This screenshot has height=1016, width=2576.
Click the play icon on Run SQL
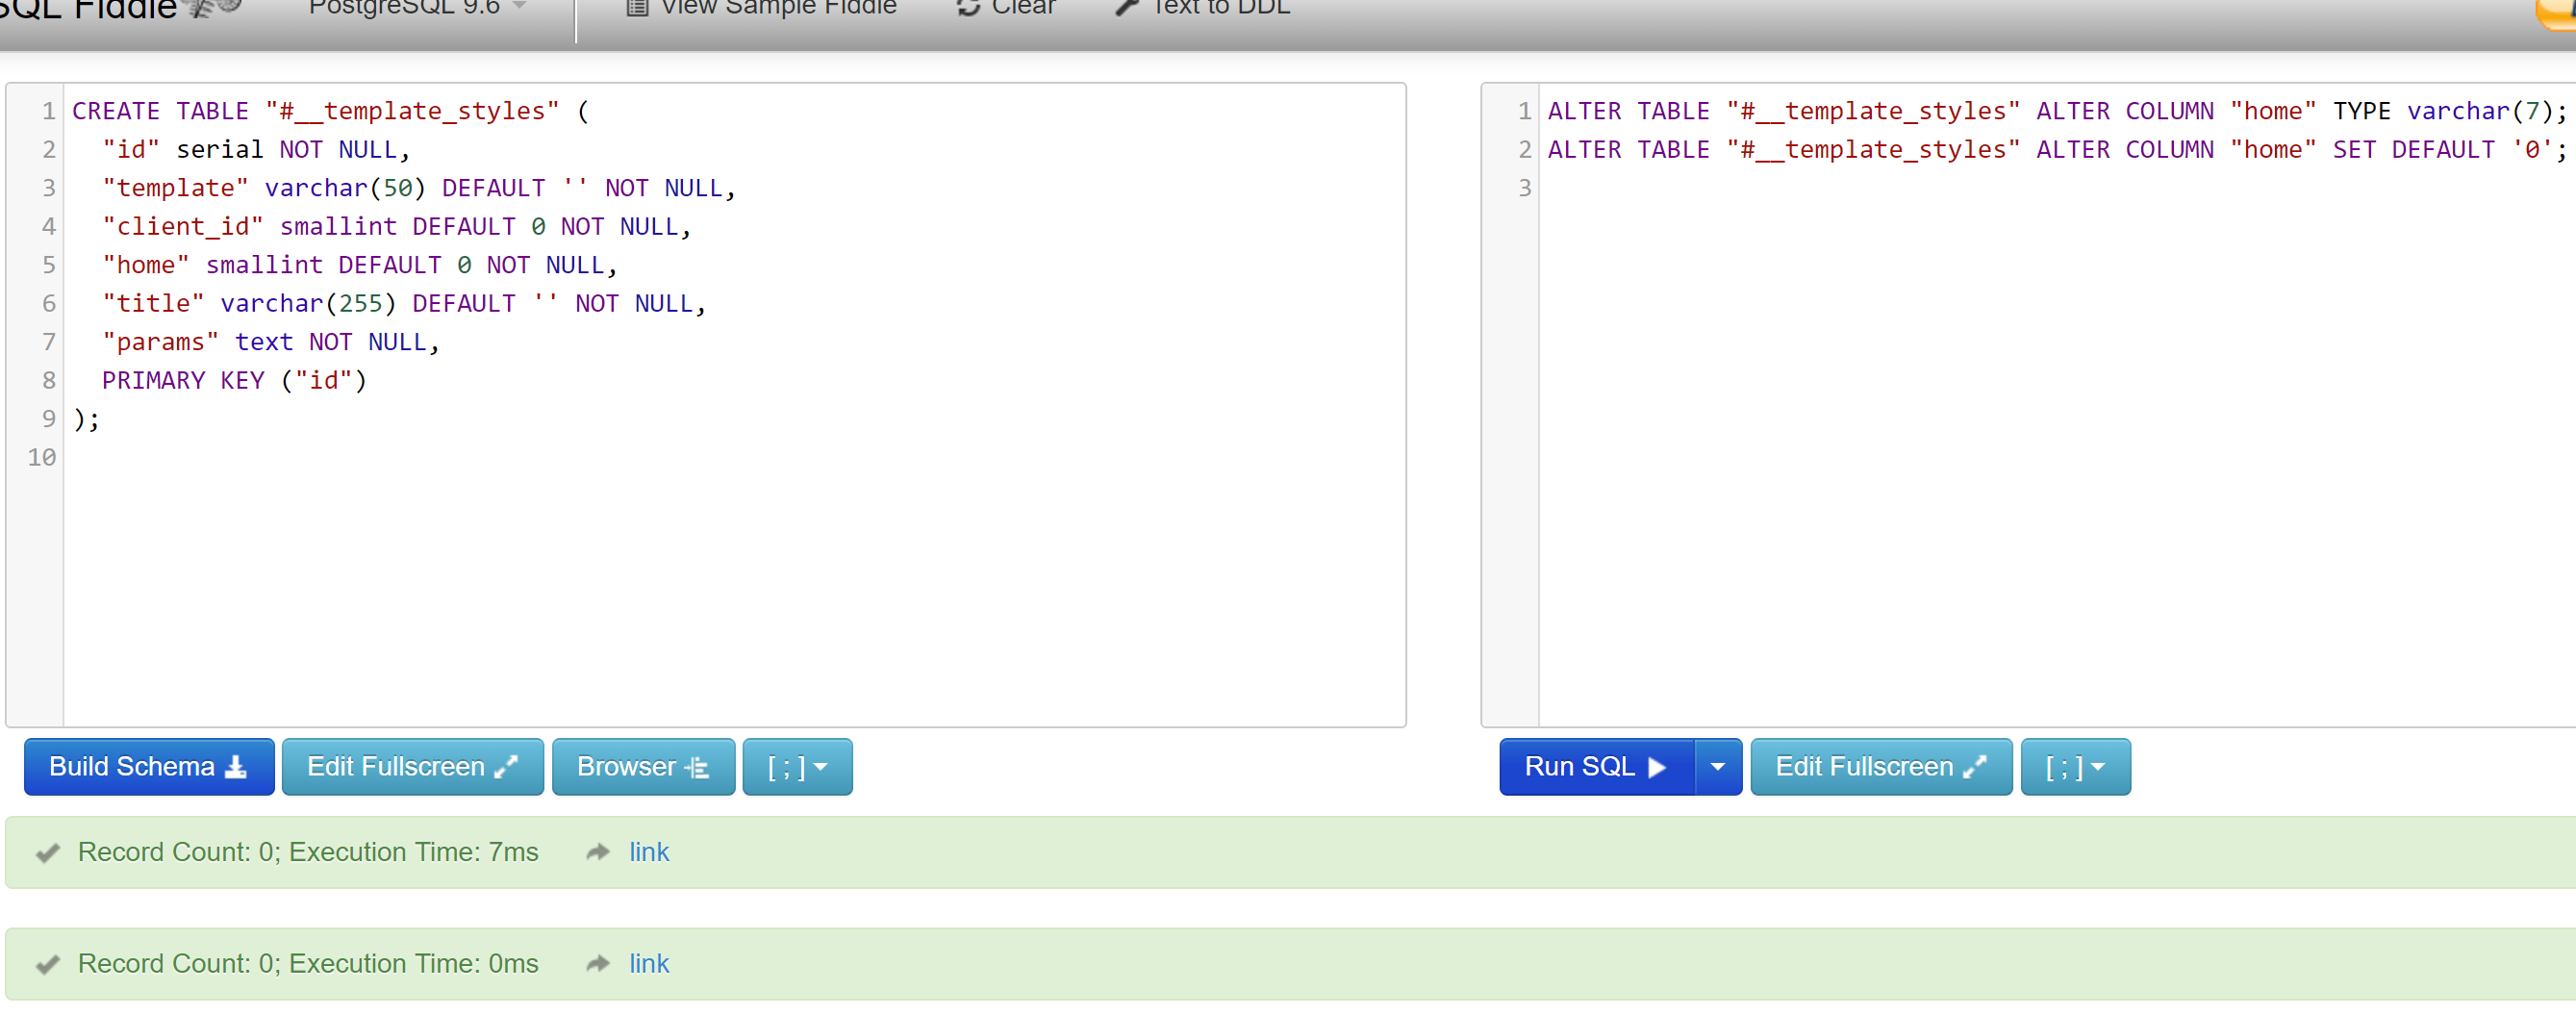[1657, 766]
